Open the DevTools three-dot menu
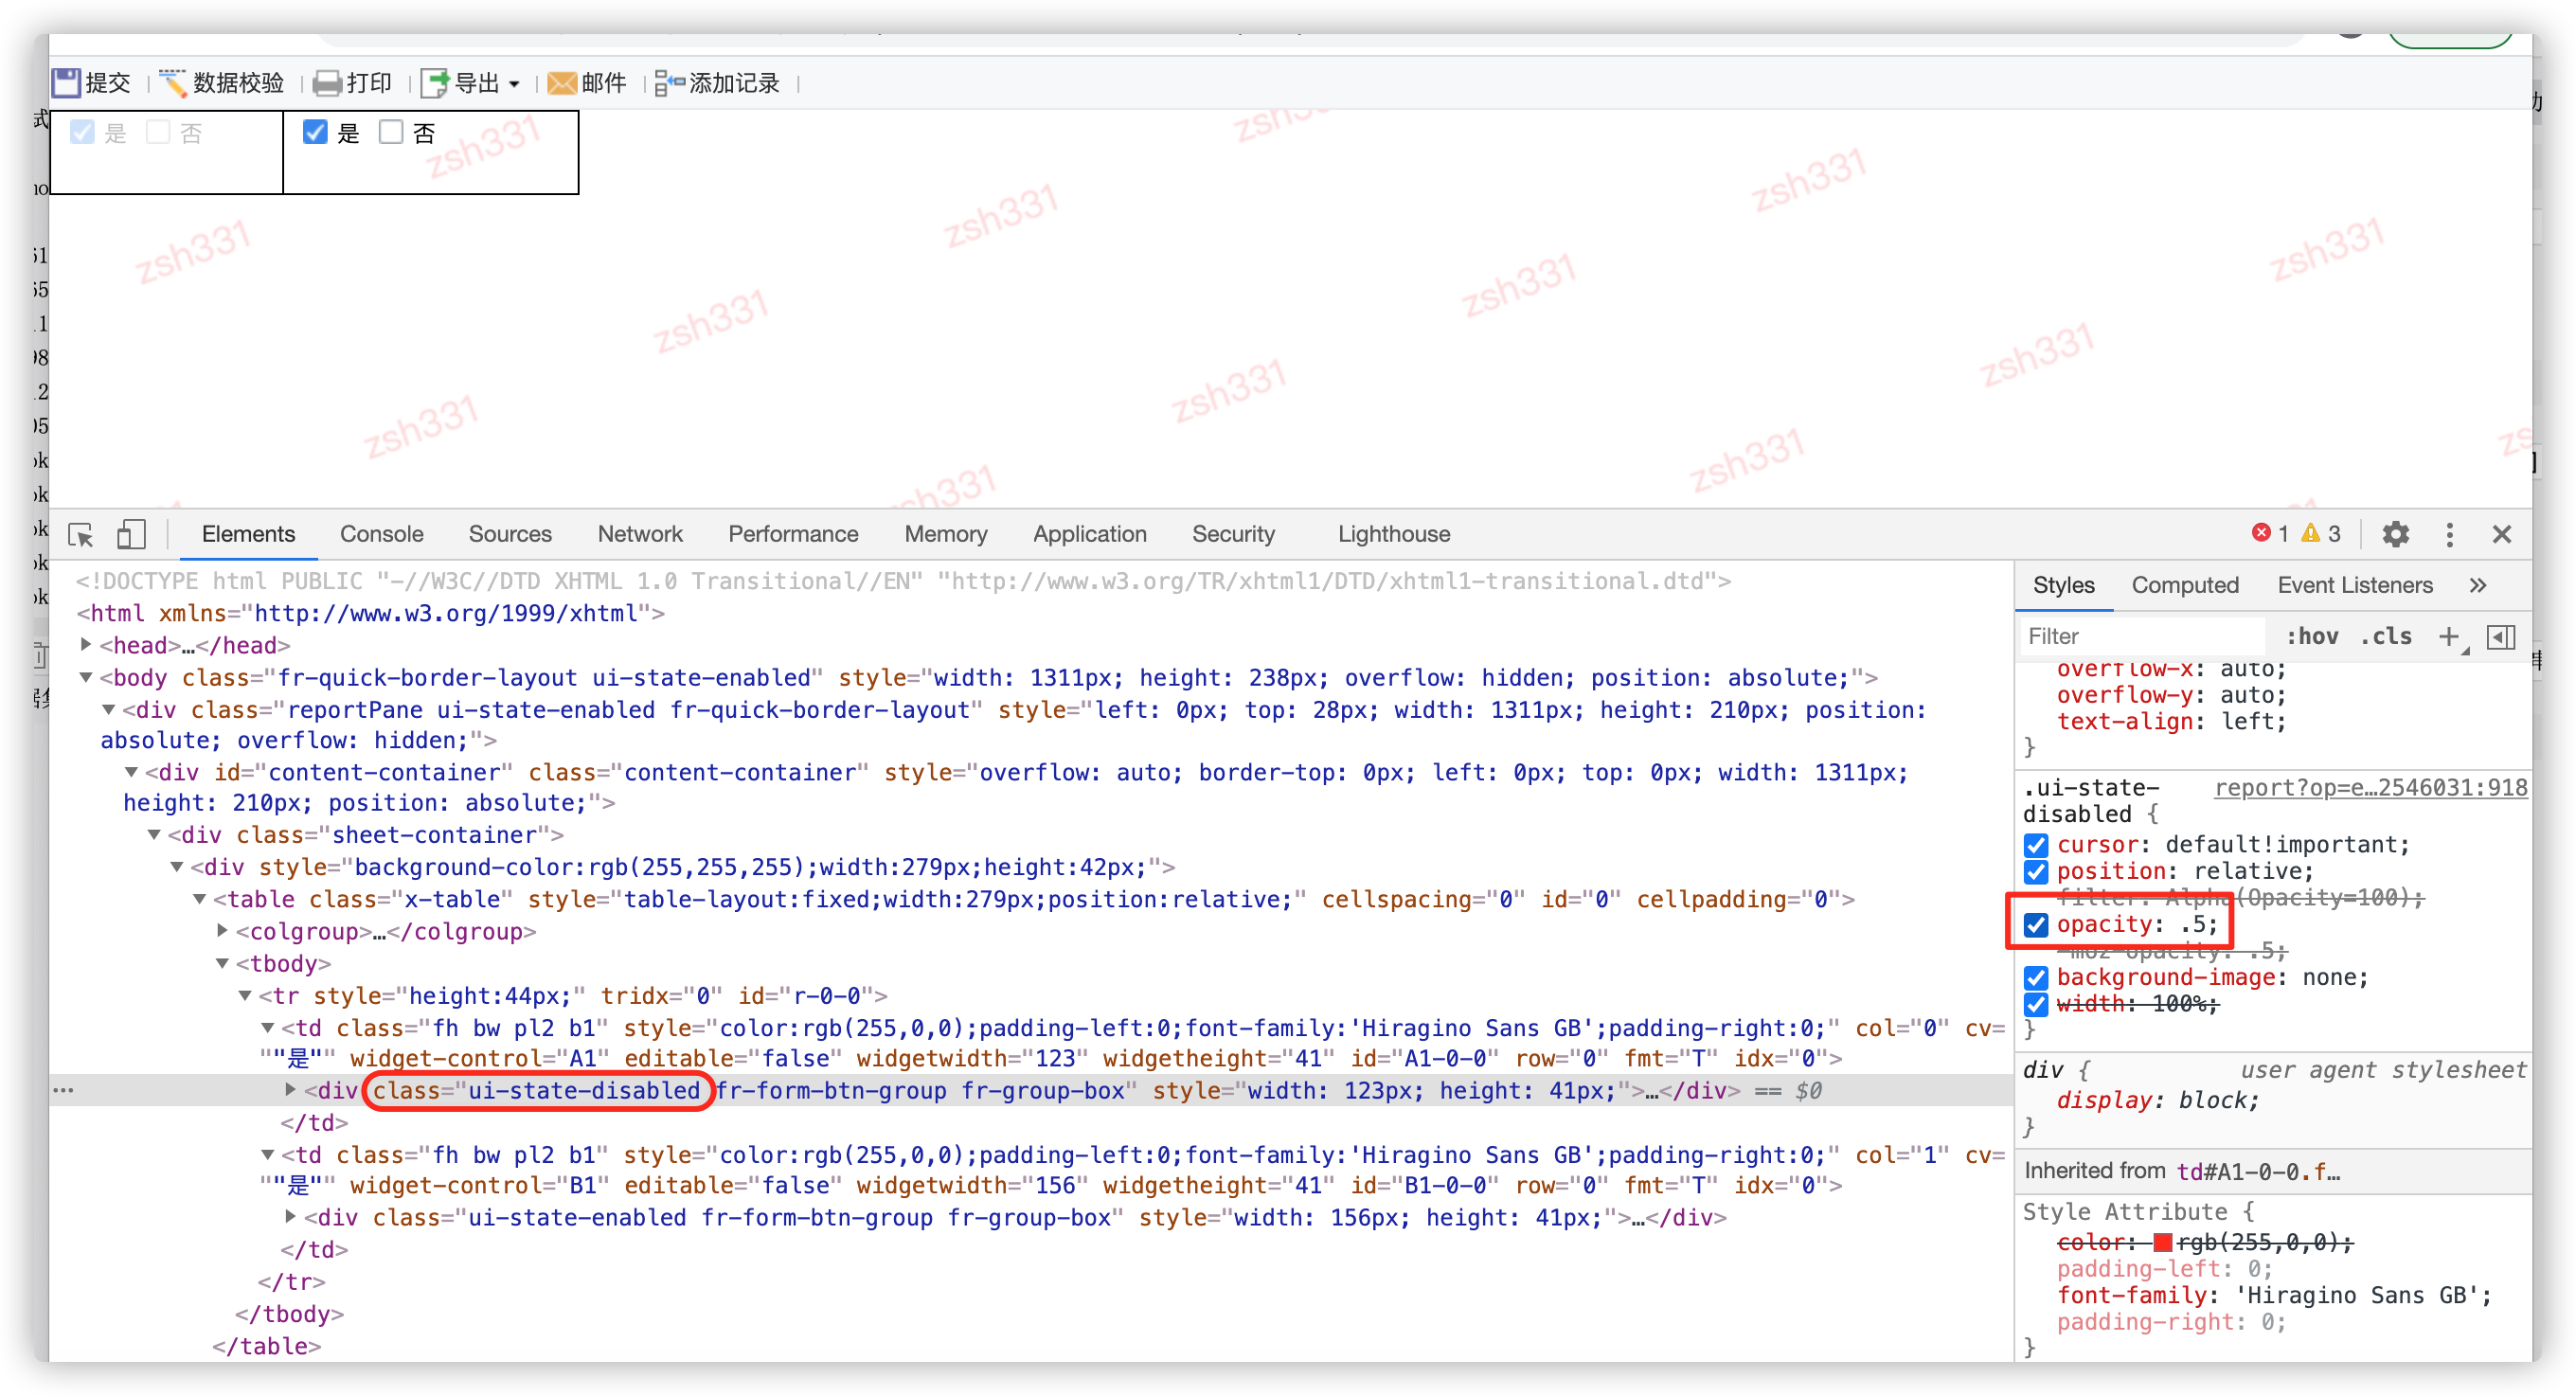Viewport: 2576px width, 1396px height. coord(2449,534)
